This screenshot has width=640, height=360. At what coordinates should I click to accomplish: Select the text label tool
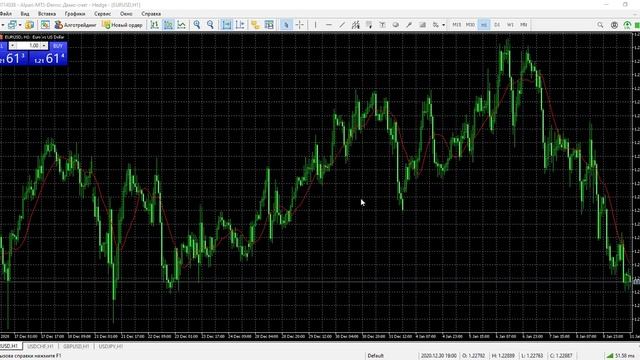pos(382,25)
